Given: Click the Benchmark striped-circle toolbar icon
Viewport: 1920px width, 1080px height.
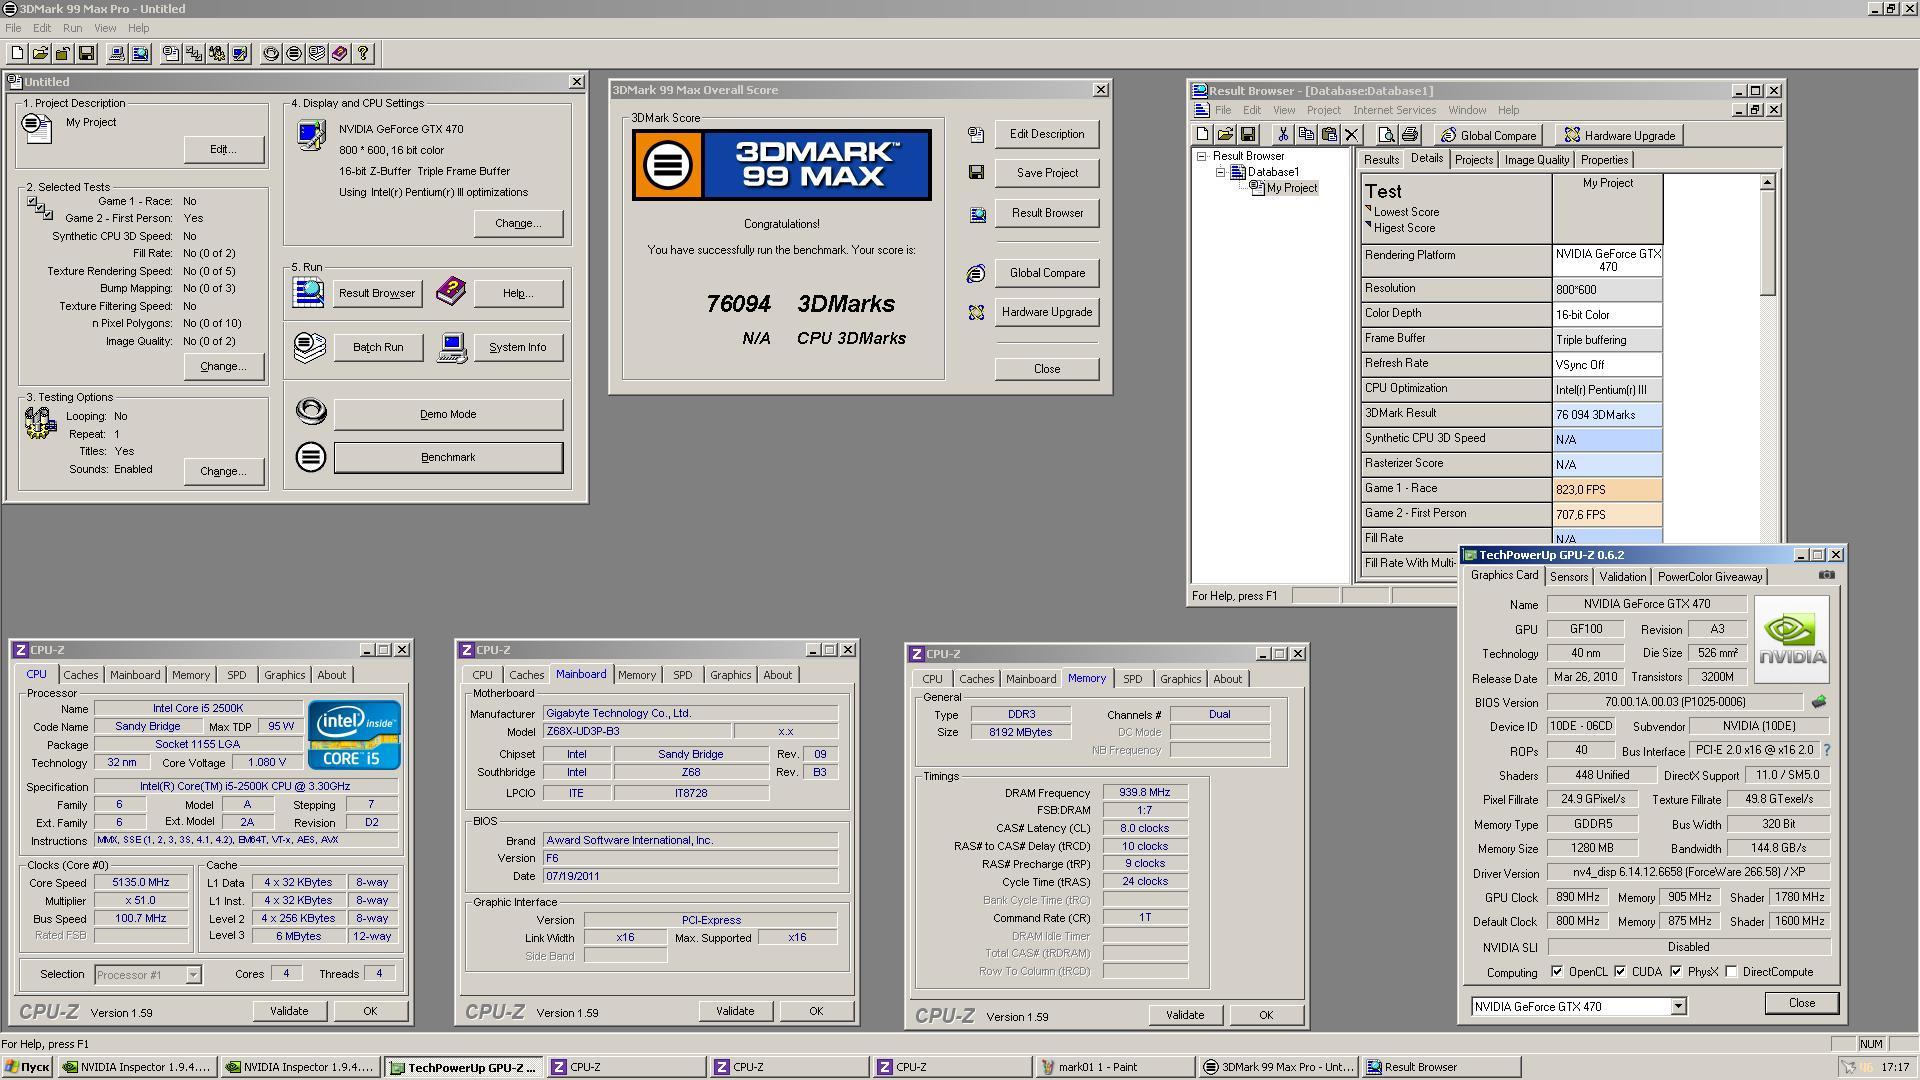Looking at the screenshot, I should tap(294, 54).
